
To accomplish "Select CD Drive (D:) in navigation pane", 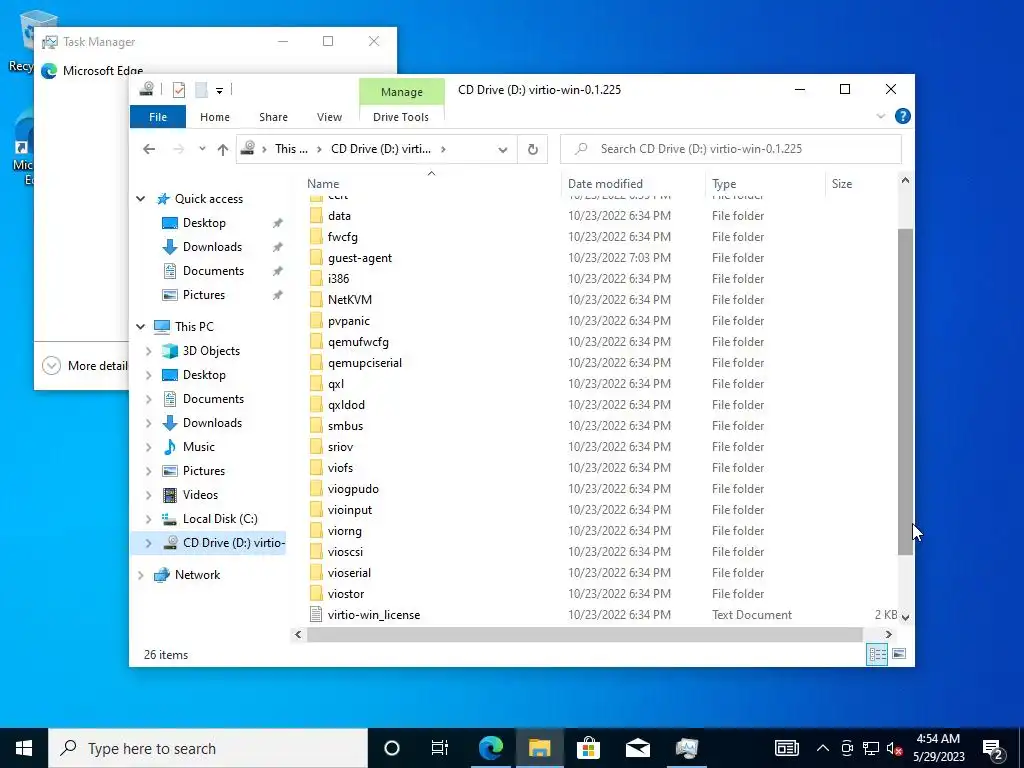I will 233,543.
